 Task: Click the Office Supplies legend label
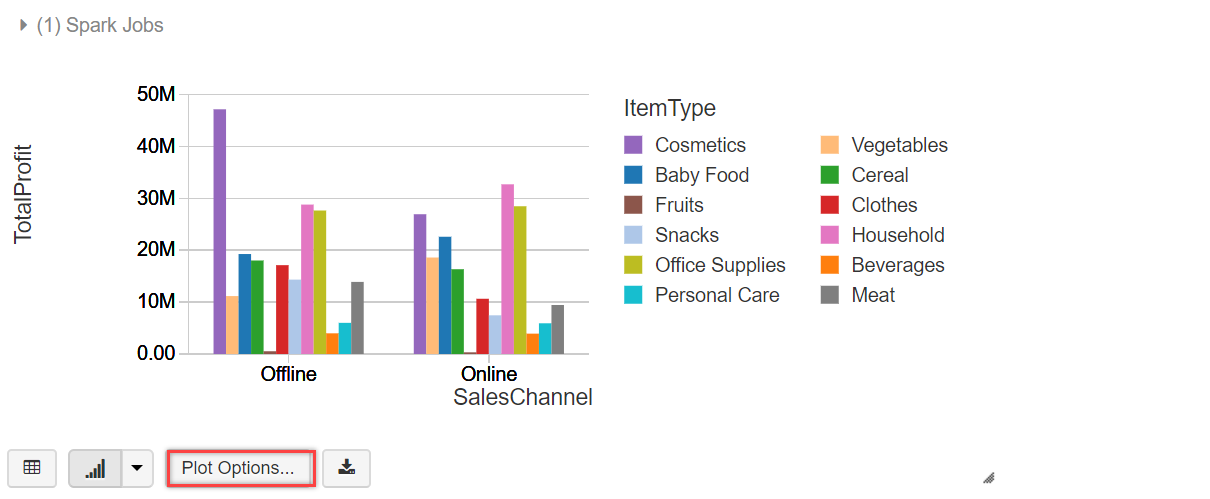[x=720, y=265]
